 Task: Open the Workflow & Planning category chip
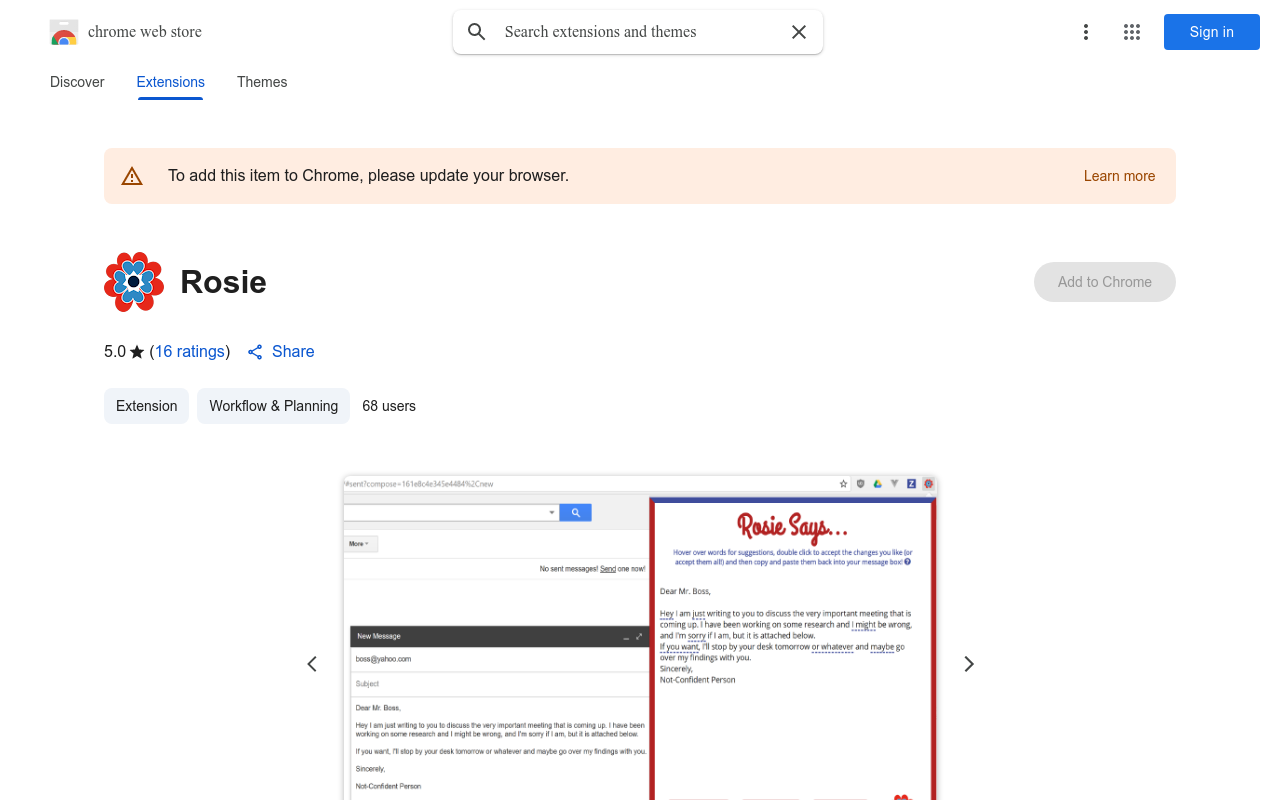(x=273, y=406)
